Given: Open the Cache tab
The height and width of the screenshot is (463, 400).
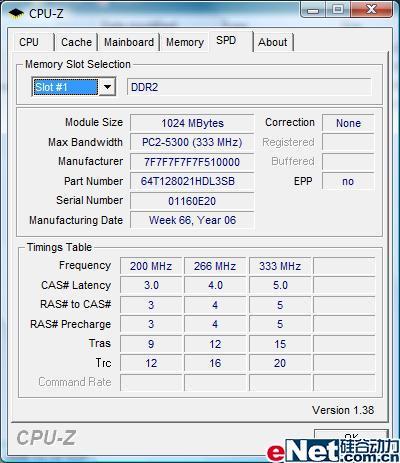Looking at the screenshot, I should coord(76,42).
